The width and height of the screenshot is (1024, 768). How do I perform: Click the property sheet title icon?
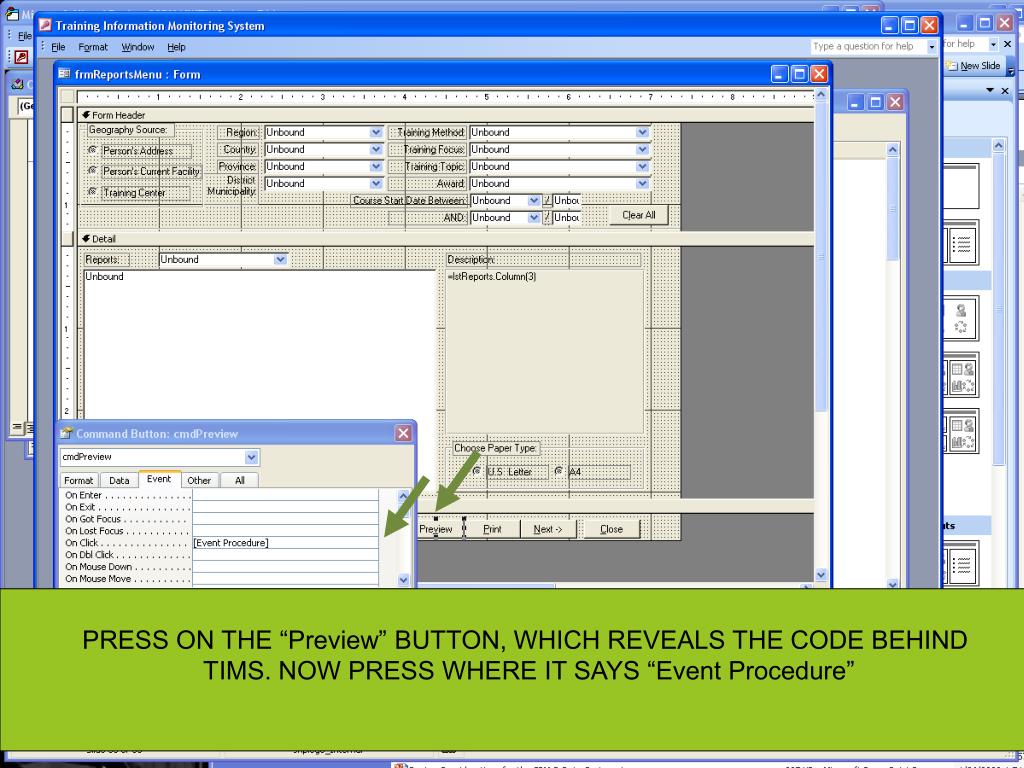coord(66,434)
